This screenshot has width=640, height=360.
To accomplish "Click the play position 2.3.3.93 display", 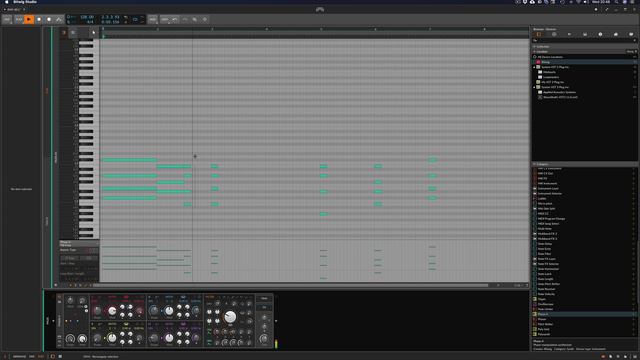I will point(110,17).
